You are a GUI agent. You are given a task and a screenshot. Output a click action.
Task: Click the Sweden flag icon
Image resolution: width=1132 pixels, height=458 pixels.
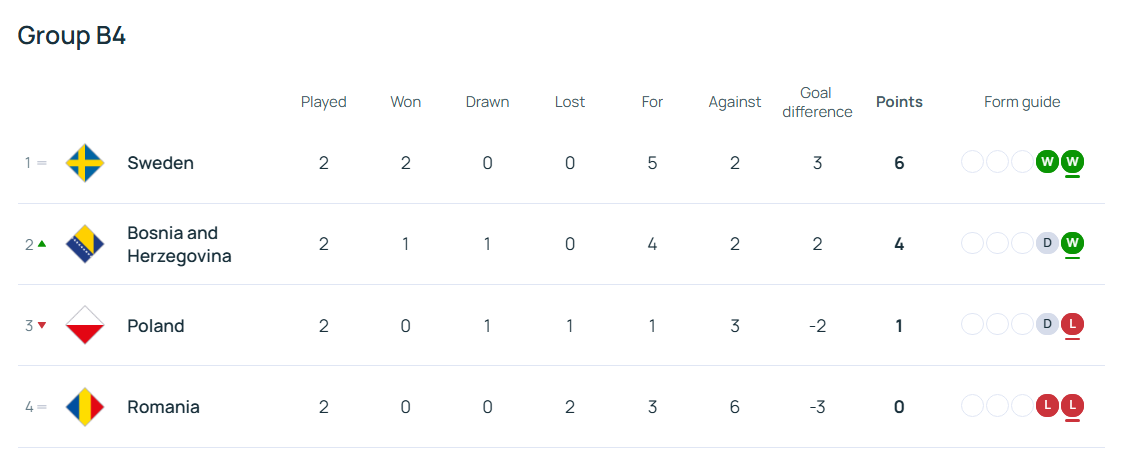click(85, 163)
